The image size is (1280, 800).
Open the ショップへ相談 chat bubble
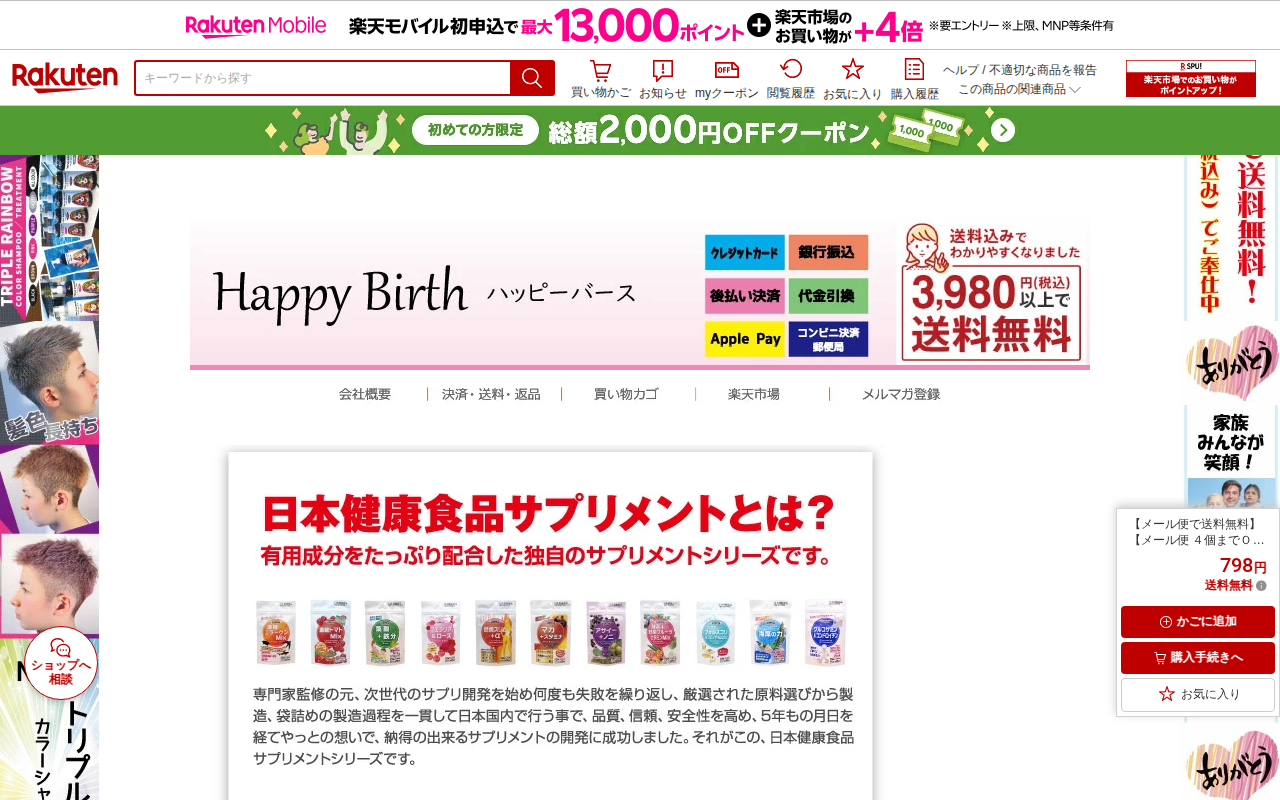pyautogui.click(x=61, y=662)
